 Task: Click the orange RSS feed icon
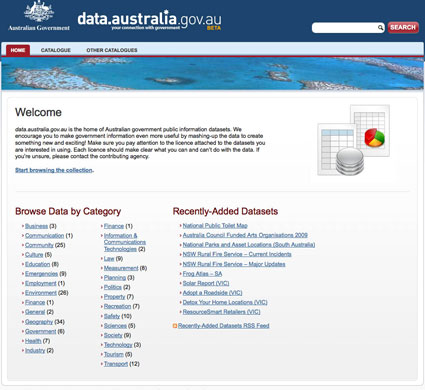(x=175, y=326)
